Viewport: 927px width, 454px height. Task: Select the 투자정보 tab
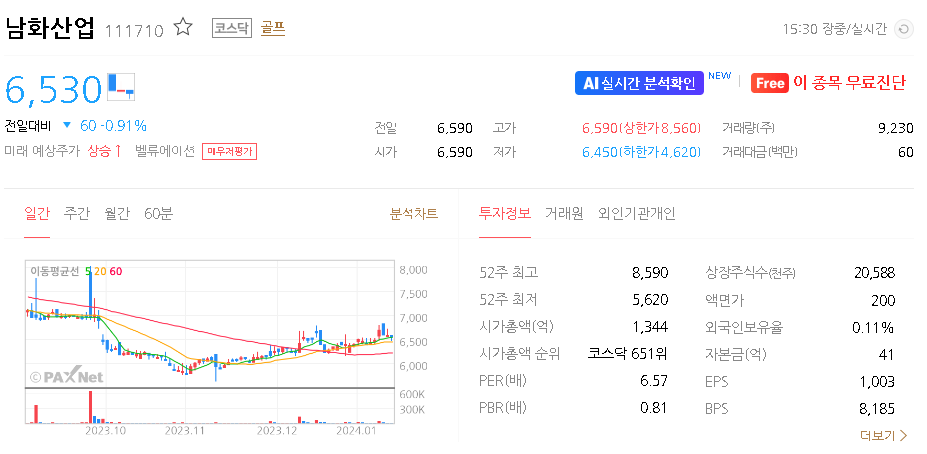pyautogui.click(x=504, y=213)
